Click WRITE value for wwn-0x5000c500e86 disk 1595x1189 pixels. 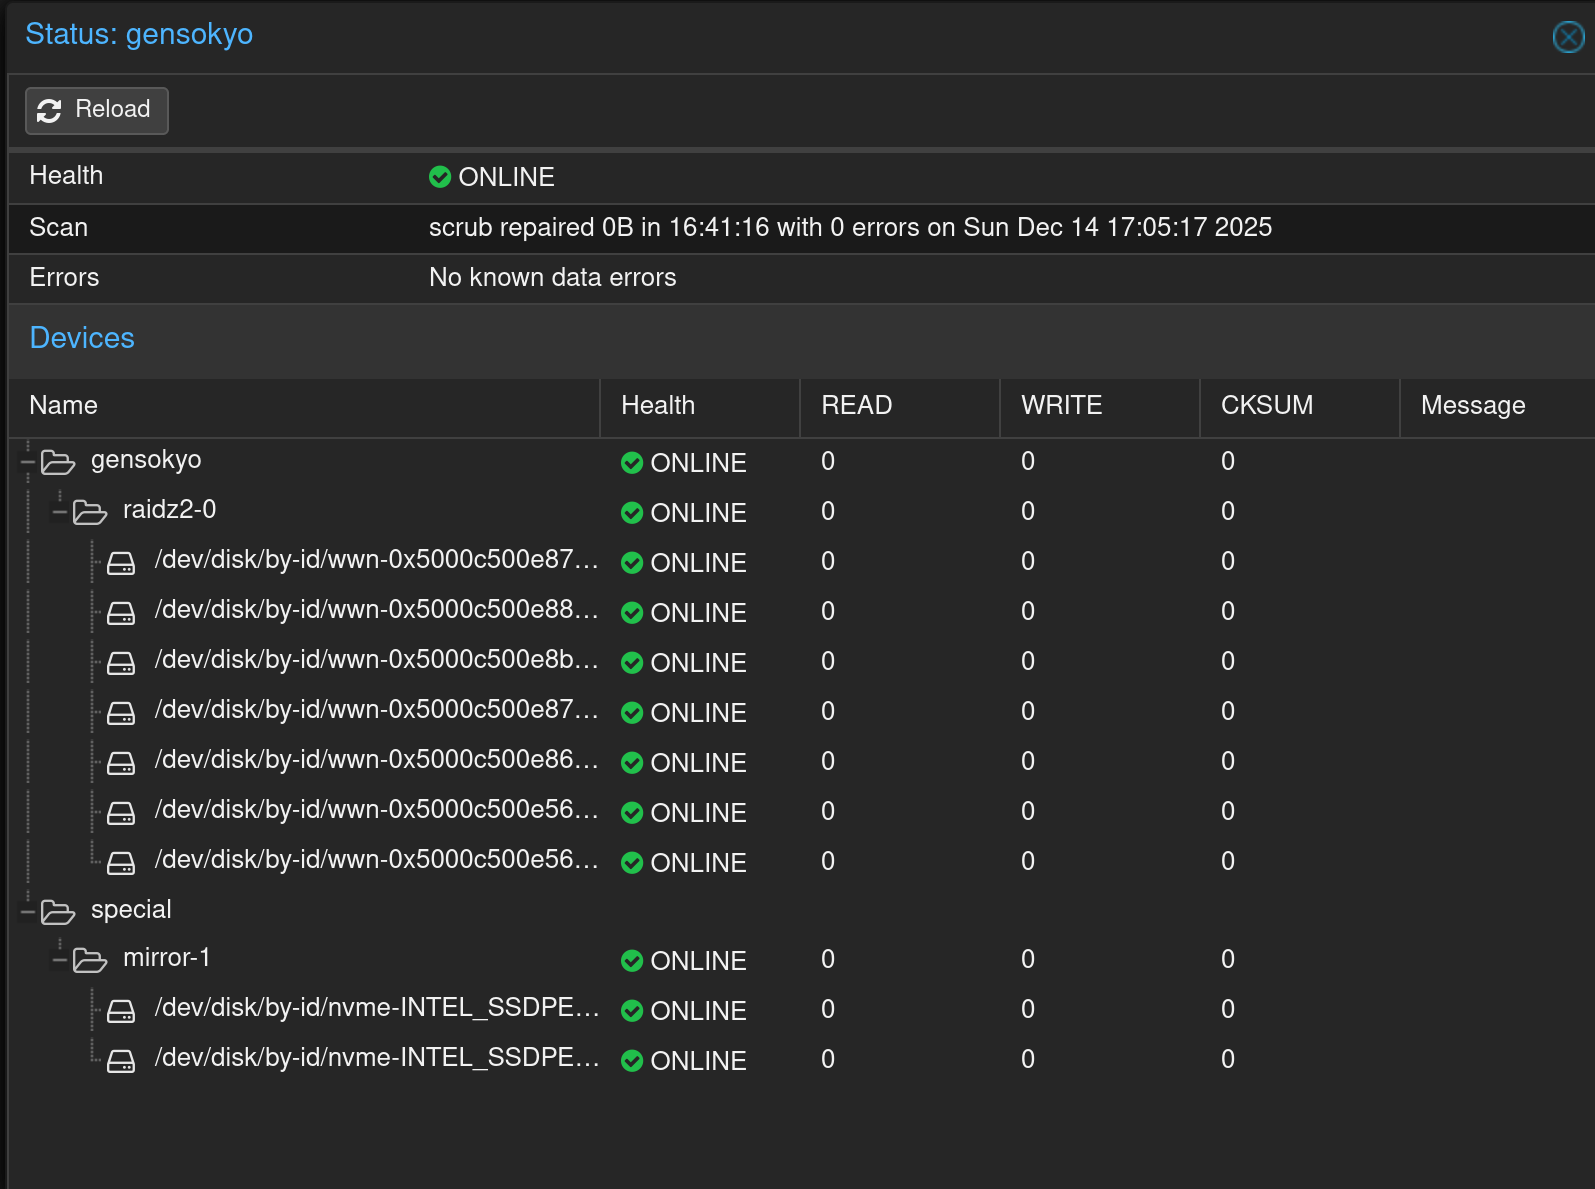coord(1028,762)
